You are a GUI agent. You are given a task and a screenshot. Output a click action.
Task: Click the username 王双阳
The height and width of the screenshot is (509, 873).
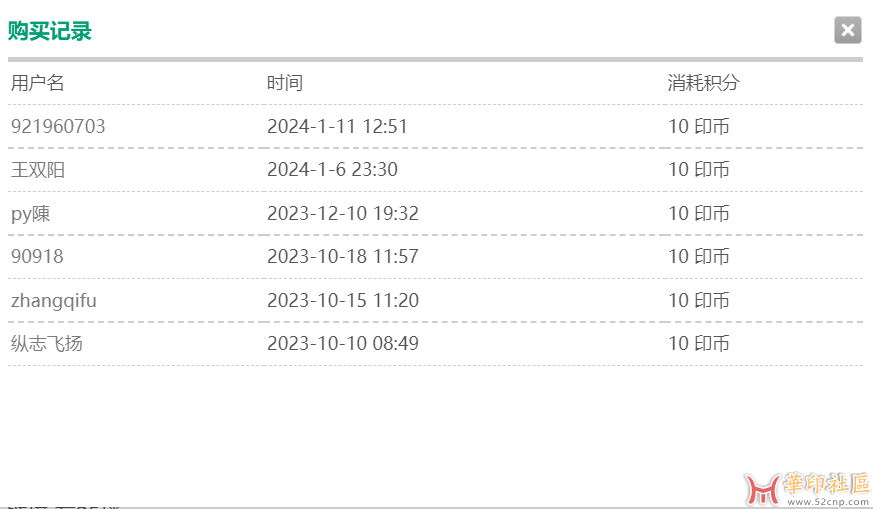38,170
